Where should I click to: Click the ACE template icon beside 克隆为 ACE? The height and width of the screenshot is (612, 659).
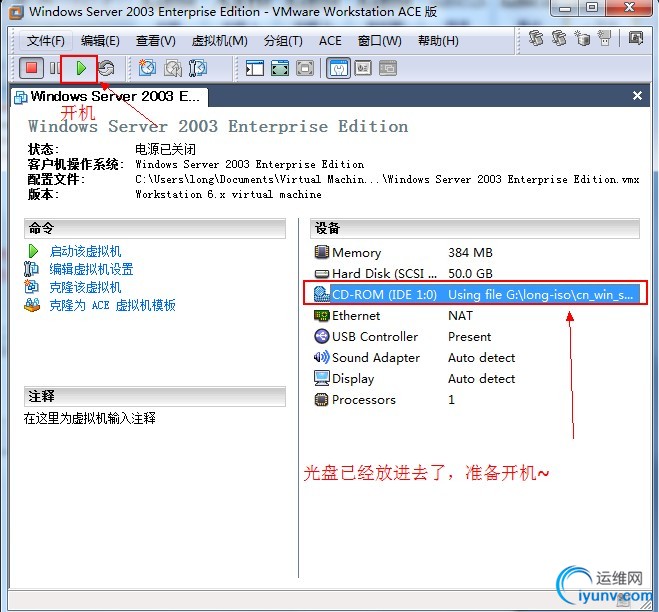pos(32,305)
